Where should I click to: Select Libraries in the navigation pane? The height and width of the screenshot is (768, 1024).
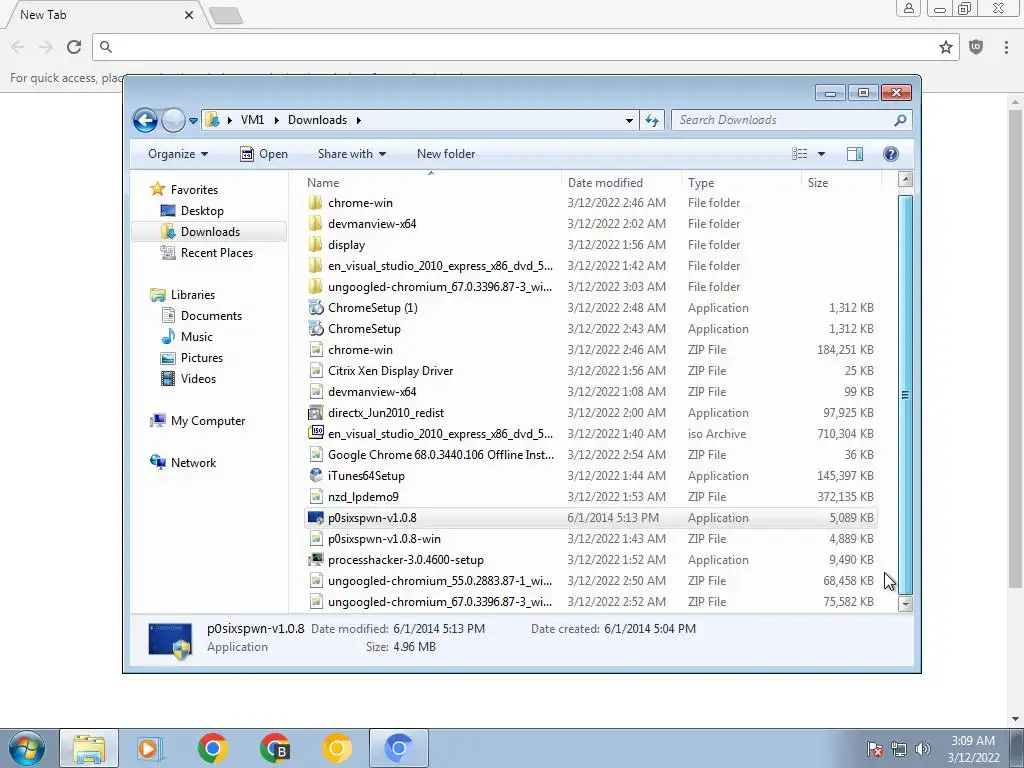pyautogui.click(x=193, y=295)
